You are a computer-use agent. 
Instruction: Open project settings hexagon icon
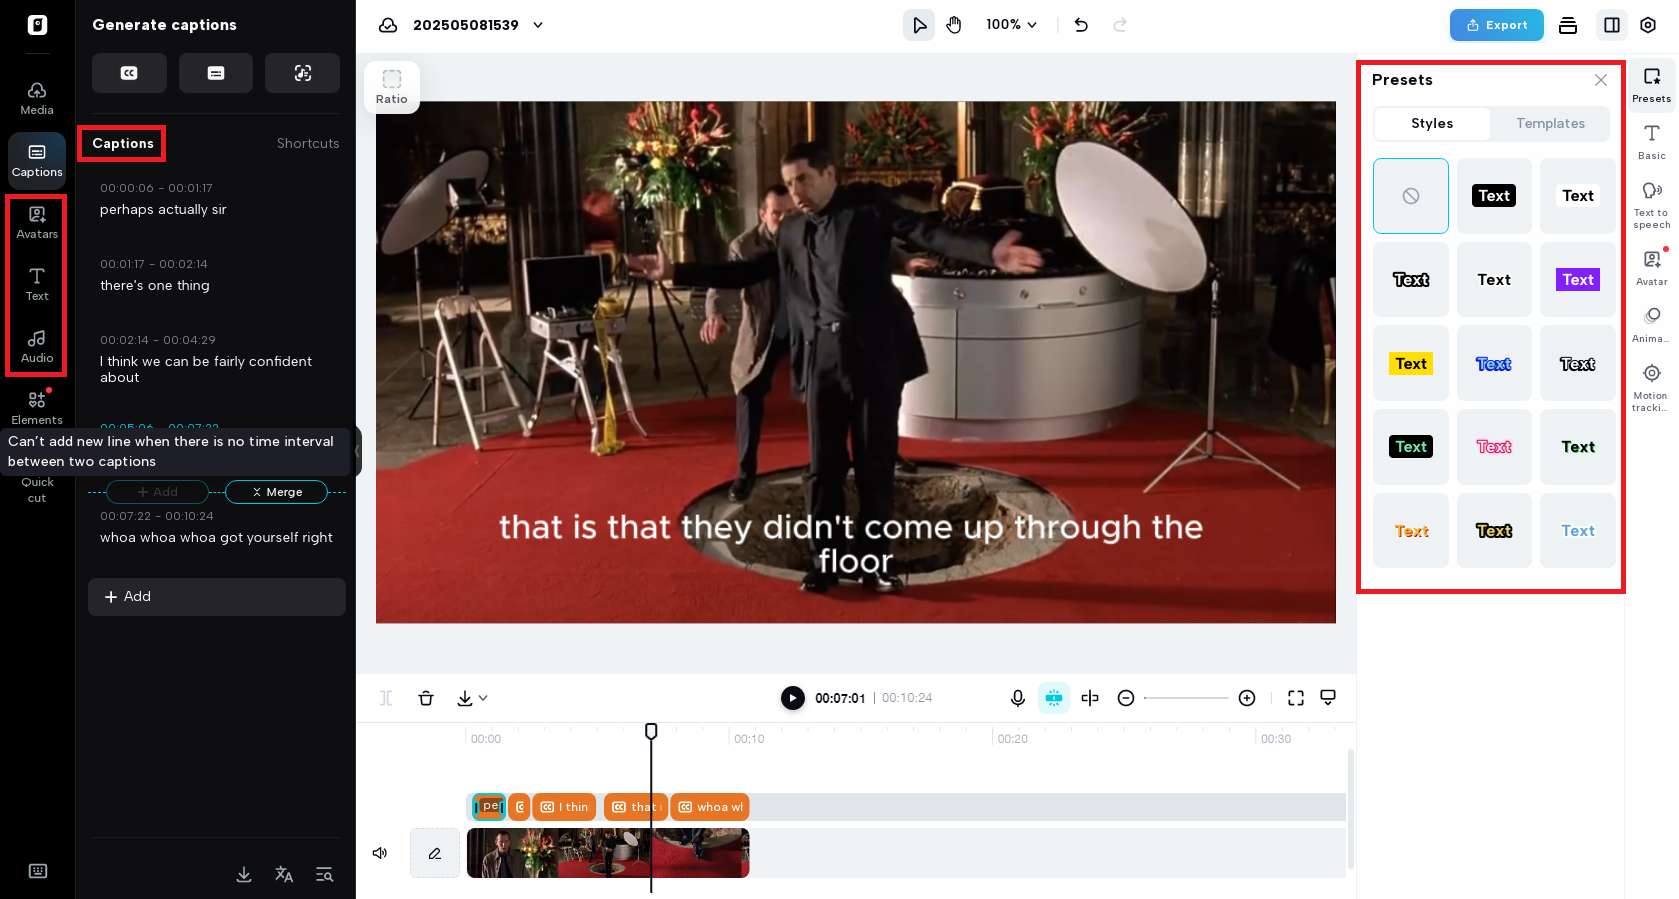1648,25
